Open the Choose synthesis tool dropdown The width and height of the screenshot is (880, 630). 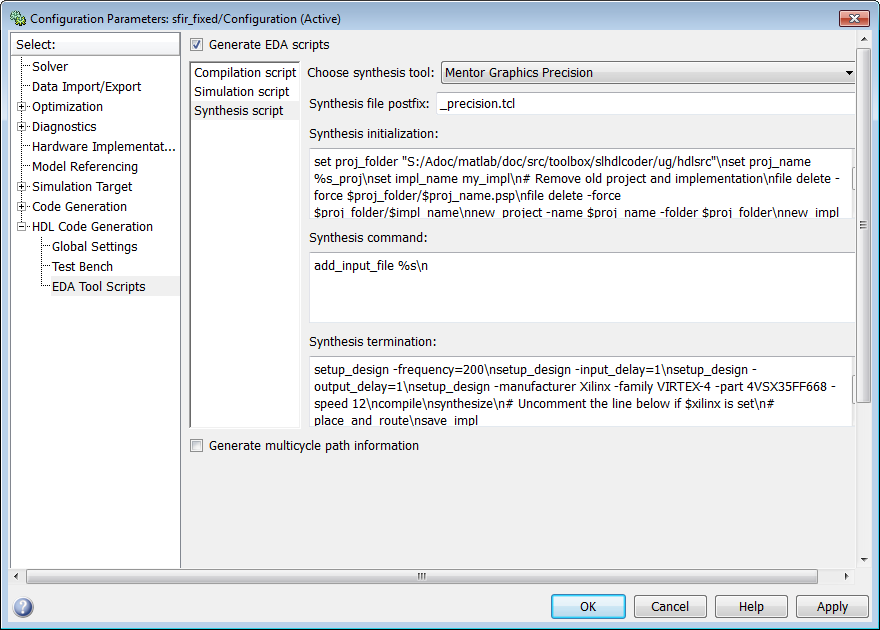coord(648,73)
